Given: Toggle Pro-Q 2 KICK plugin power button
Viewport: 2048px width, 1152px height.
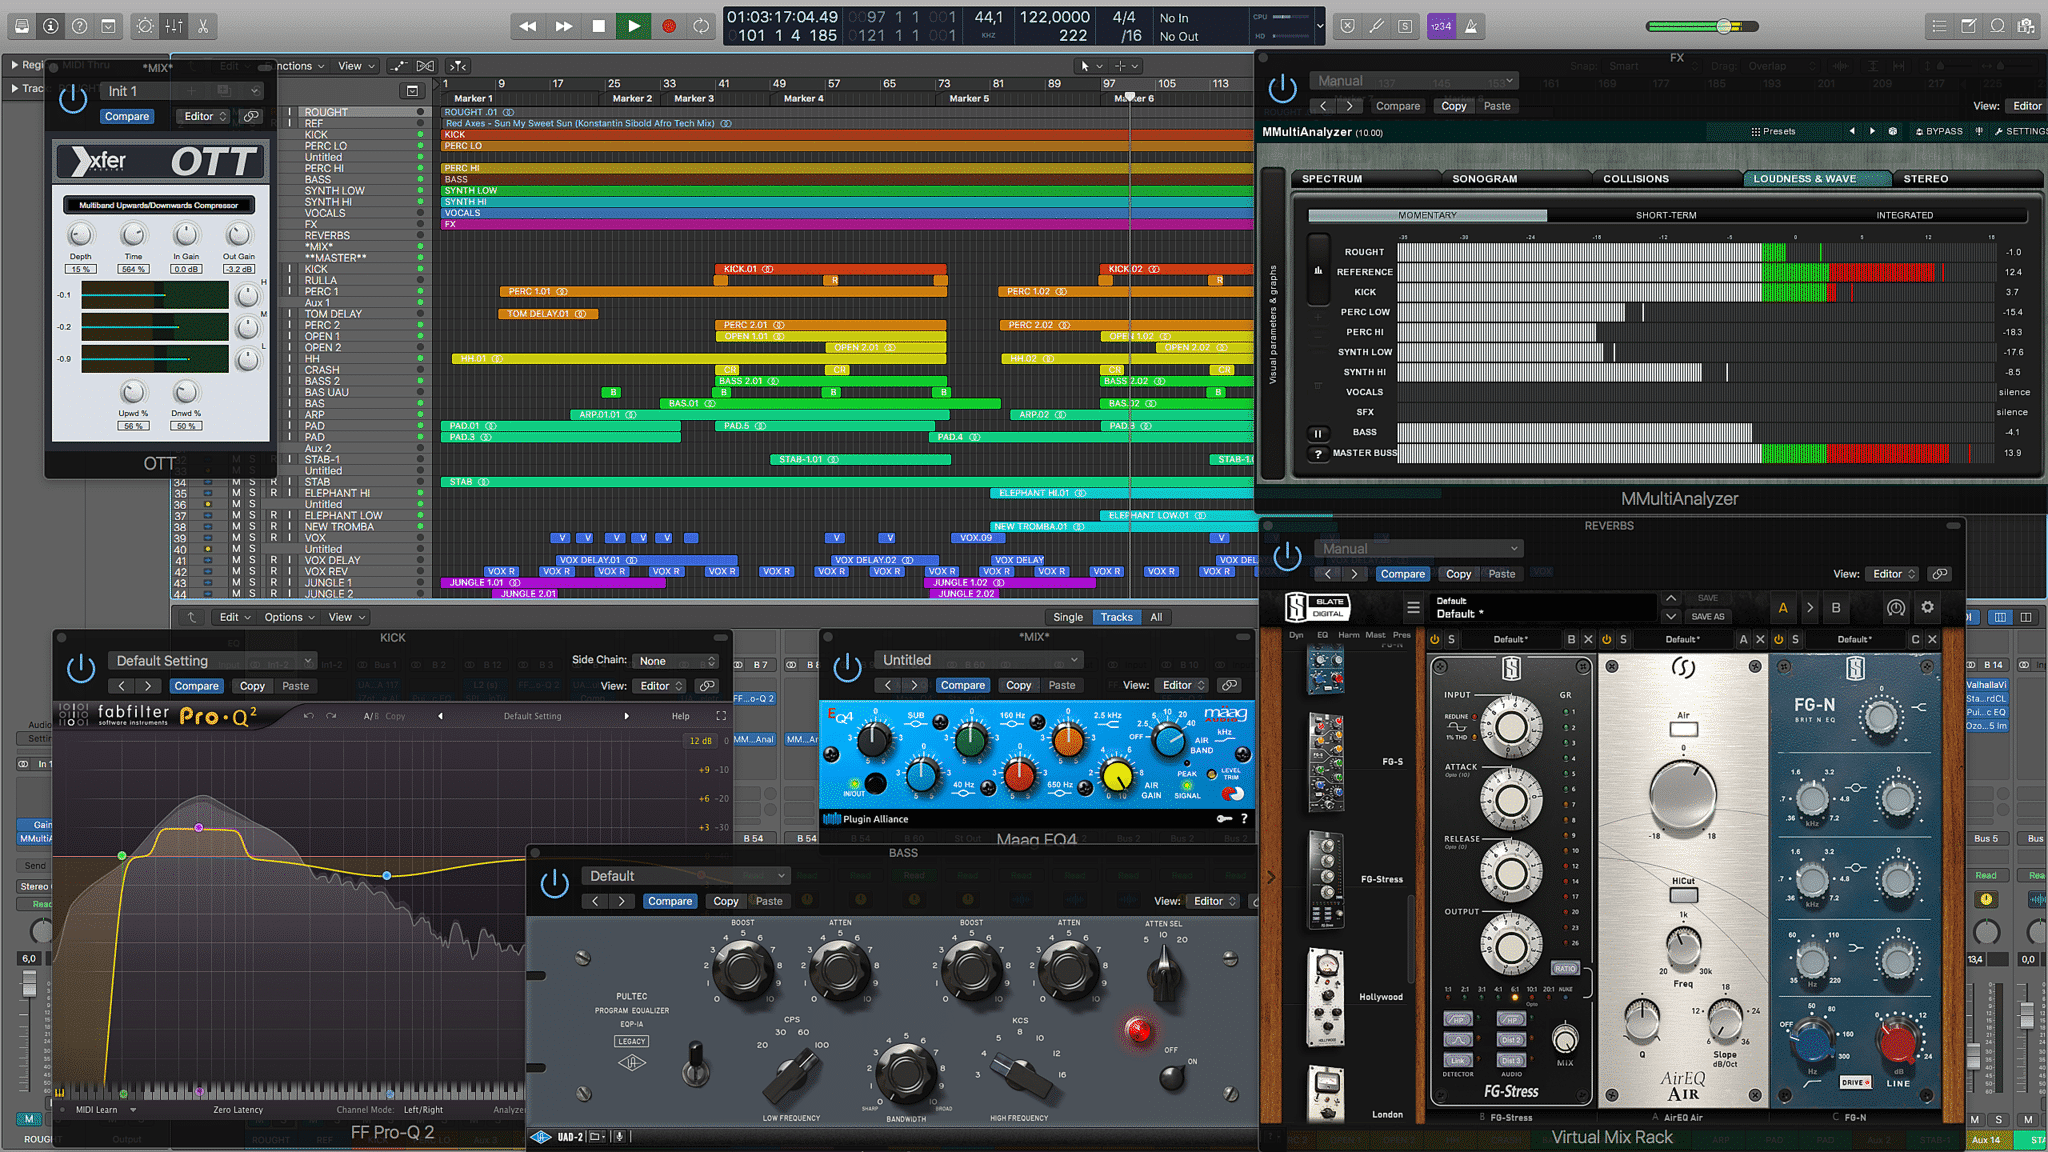Looking at the screenshot, I should pyautogui.click(x=81, y=668).
